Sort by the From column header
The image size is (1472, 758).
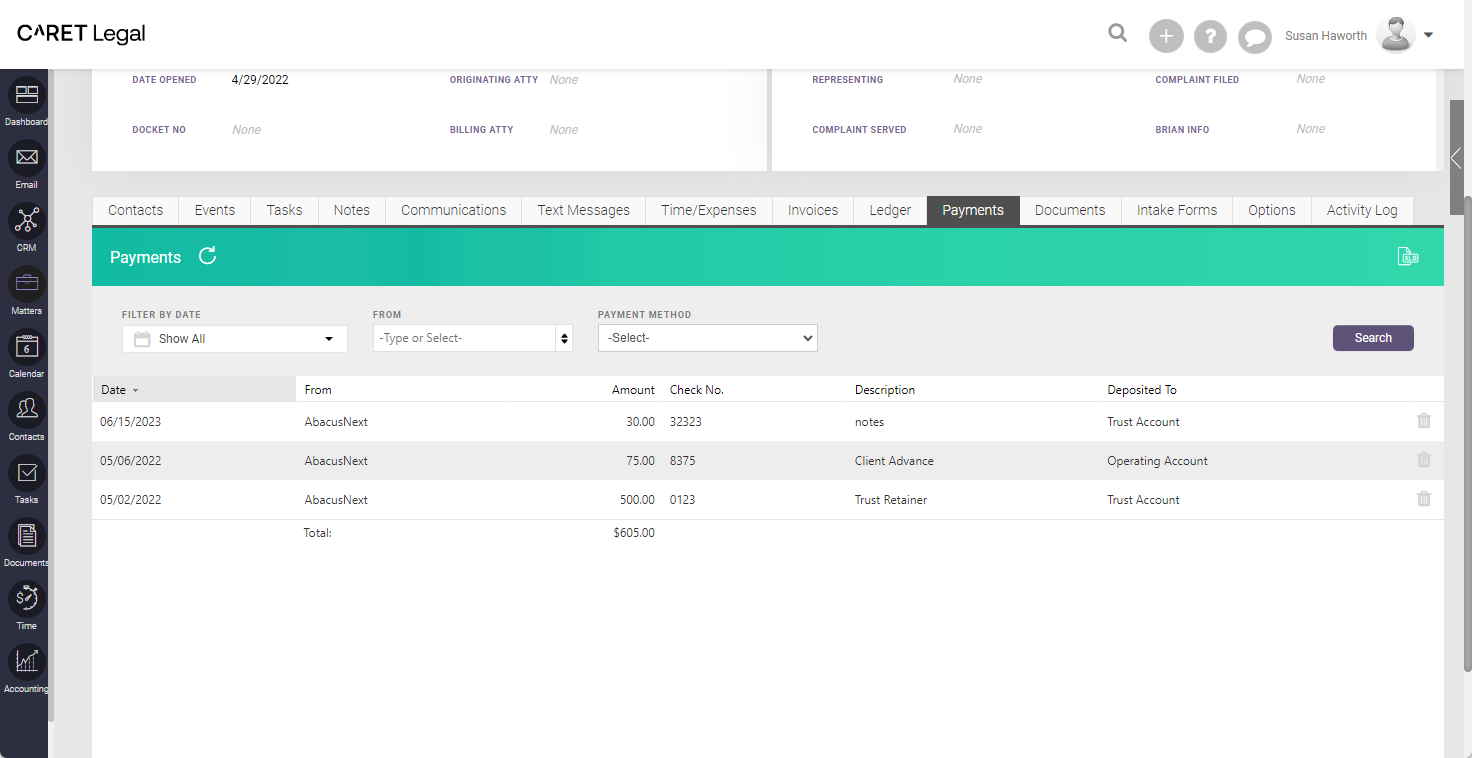318,390
